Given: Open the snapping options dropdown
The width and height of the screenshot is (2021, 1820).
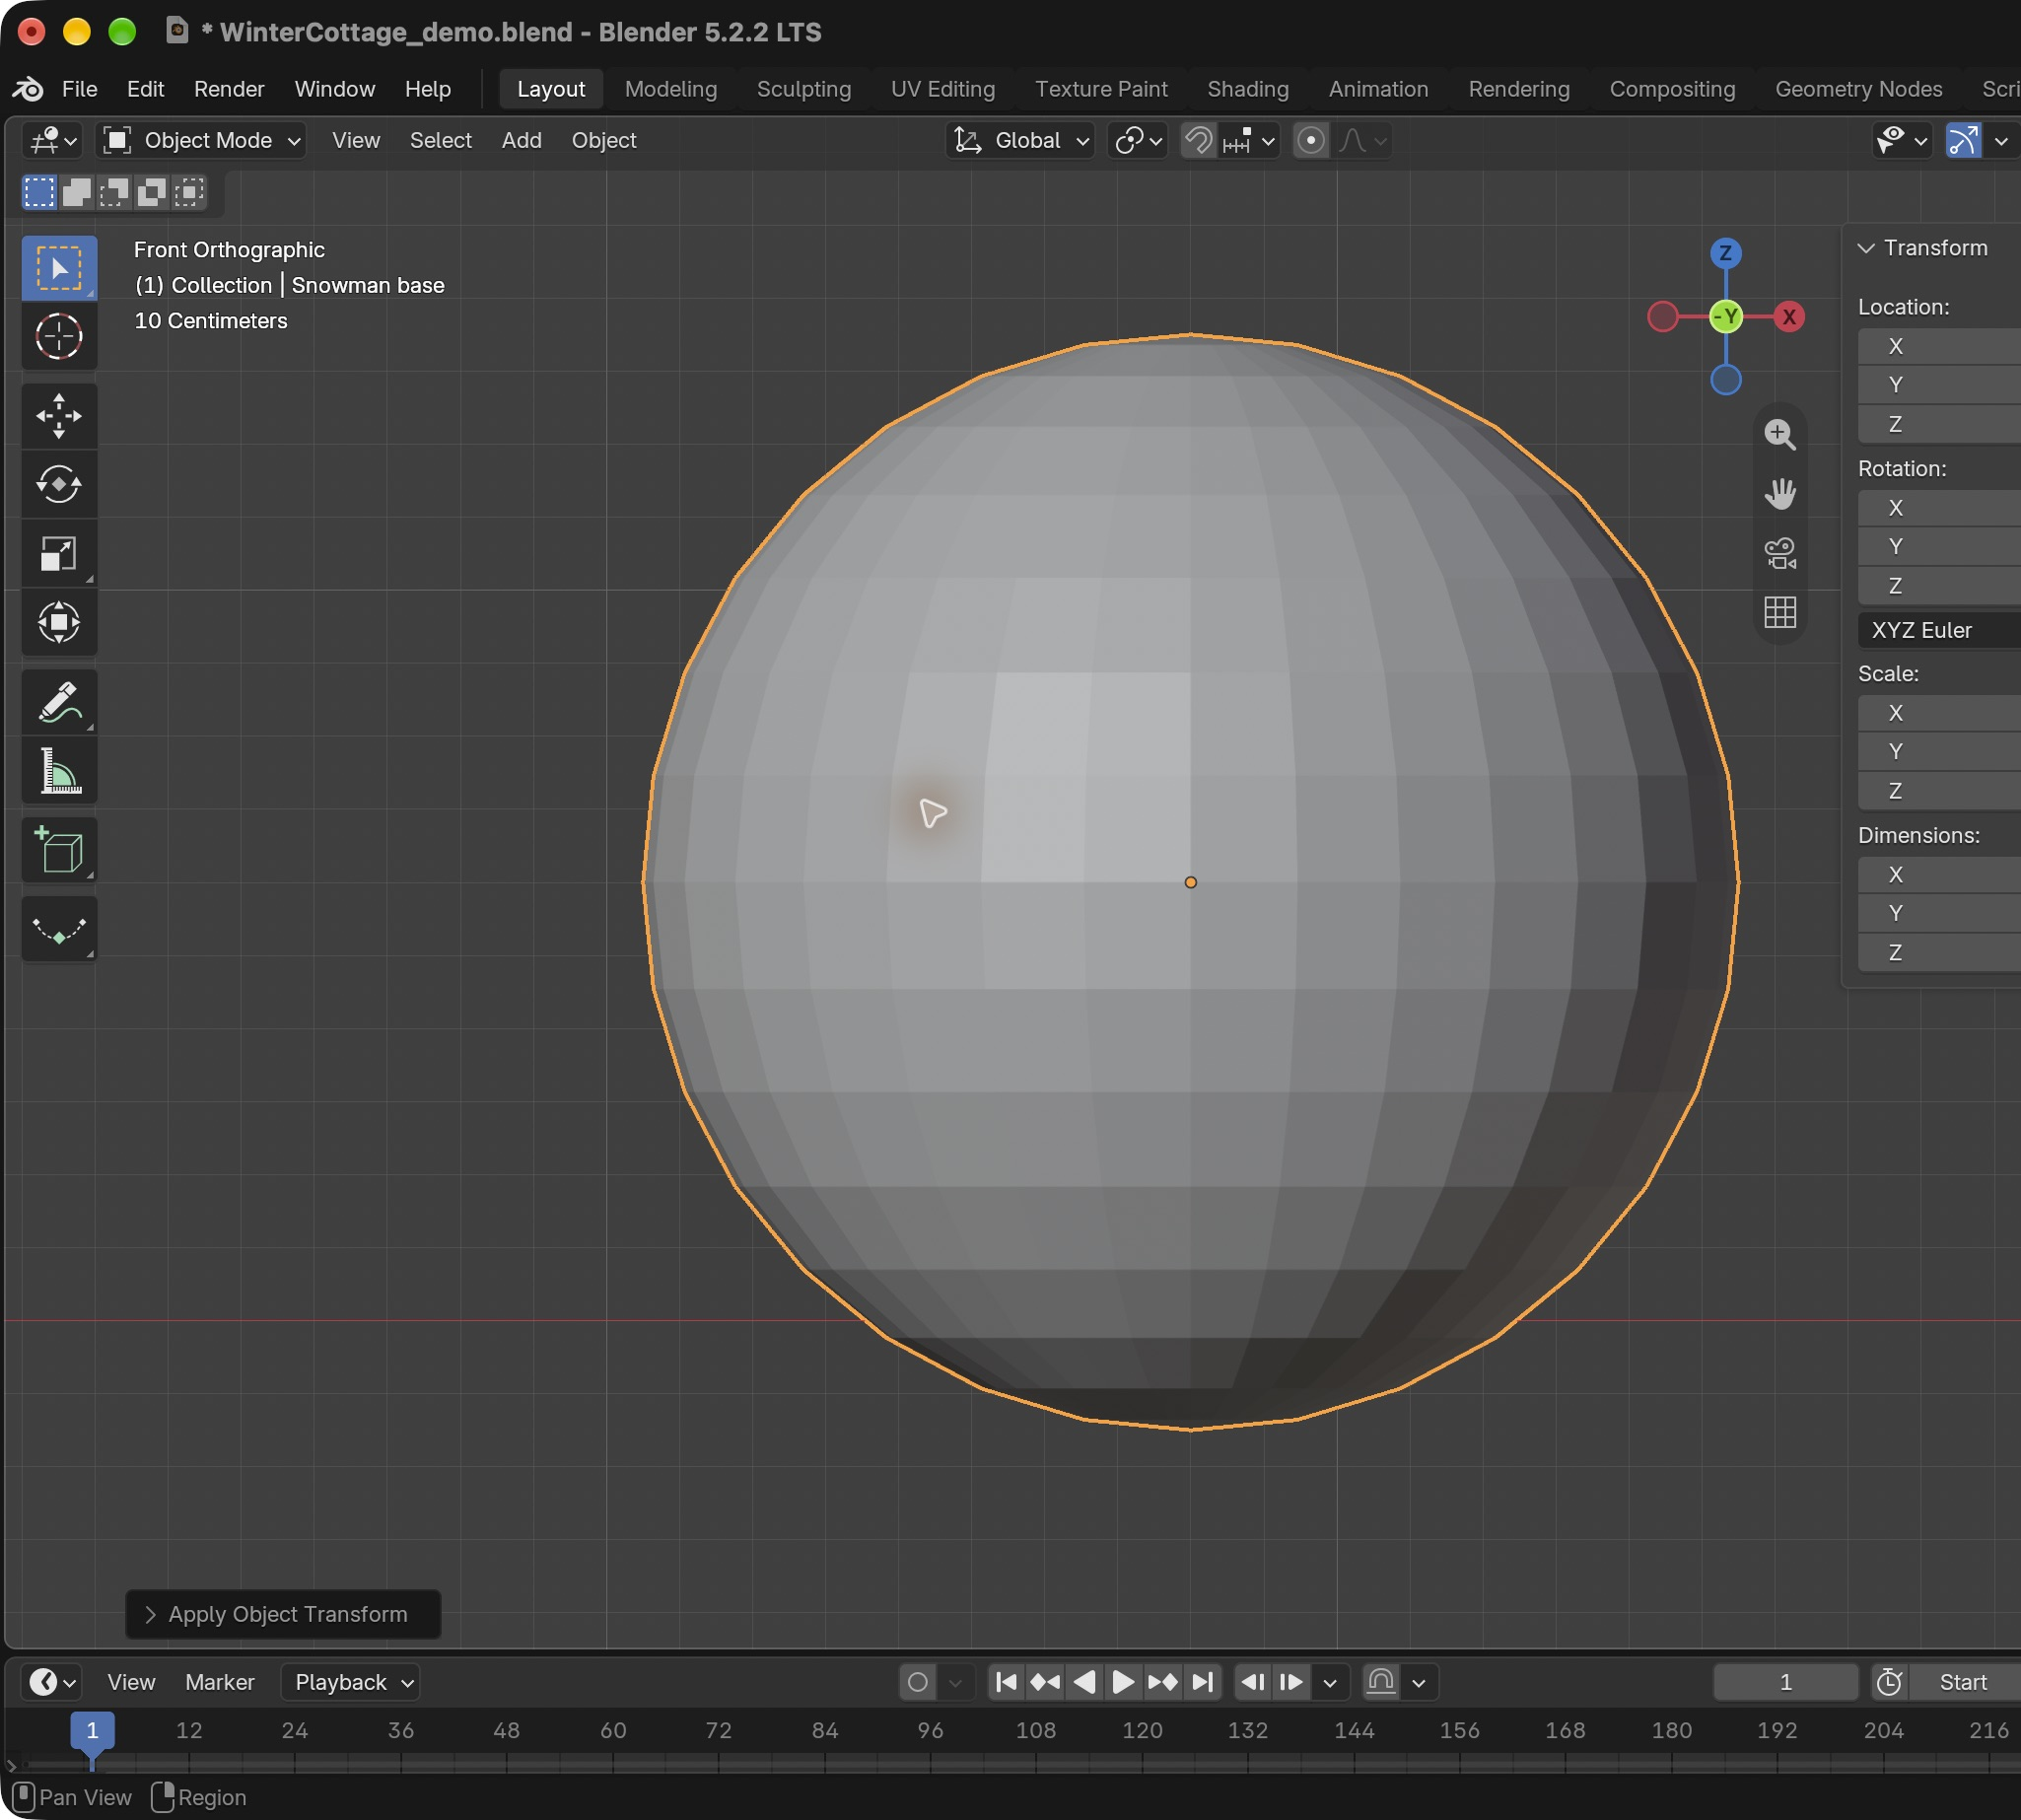Looking at the screenshot, I should coord(1248,140).
